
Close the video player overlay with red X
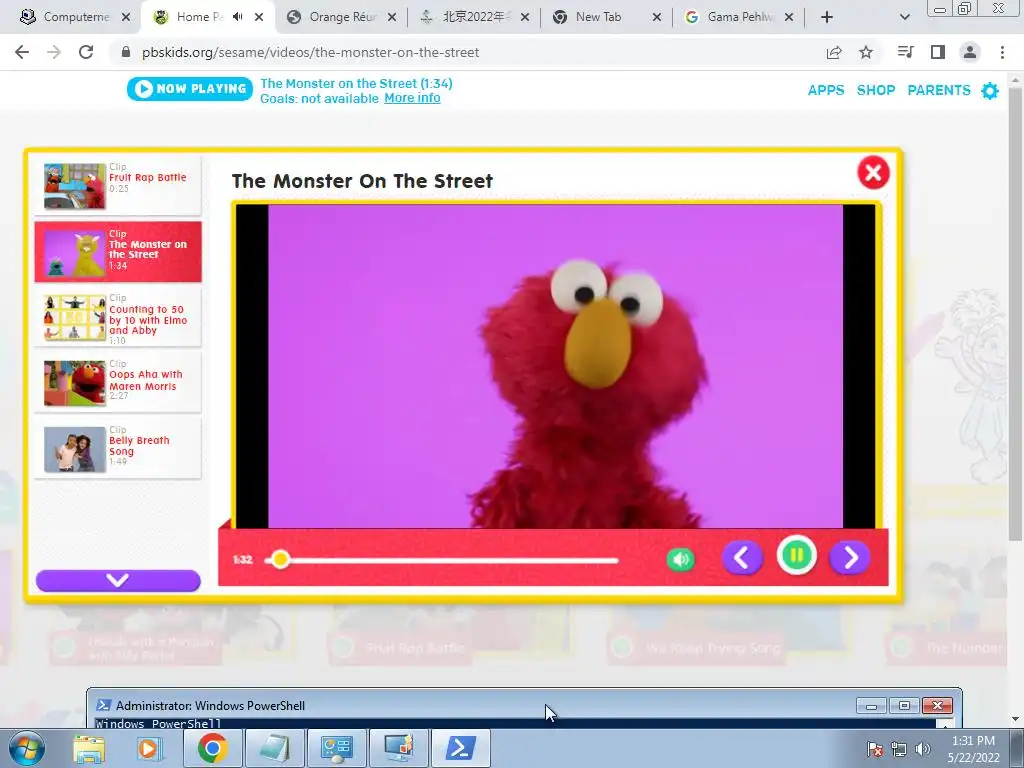pyautogui.click(x=873, y=173)
